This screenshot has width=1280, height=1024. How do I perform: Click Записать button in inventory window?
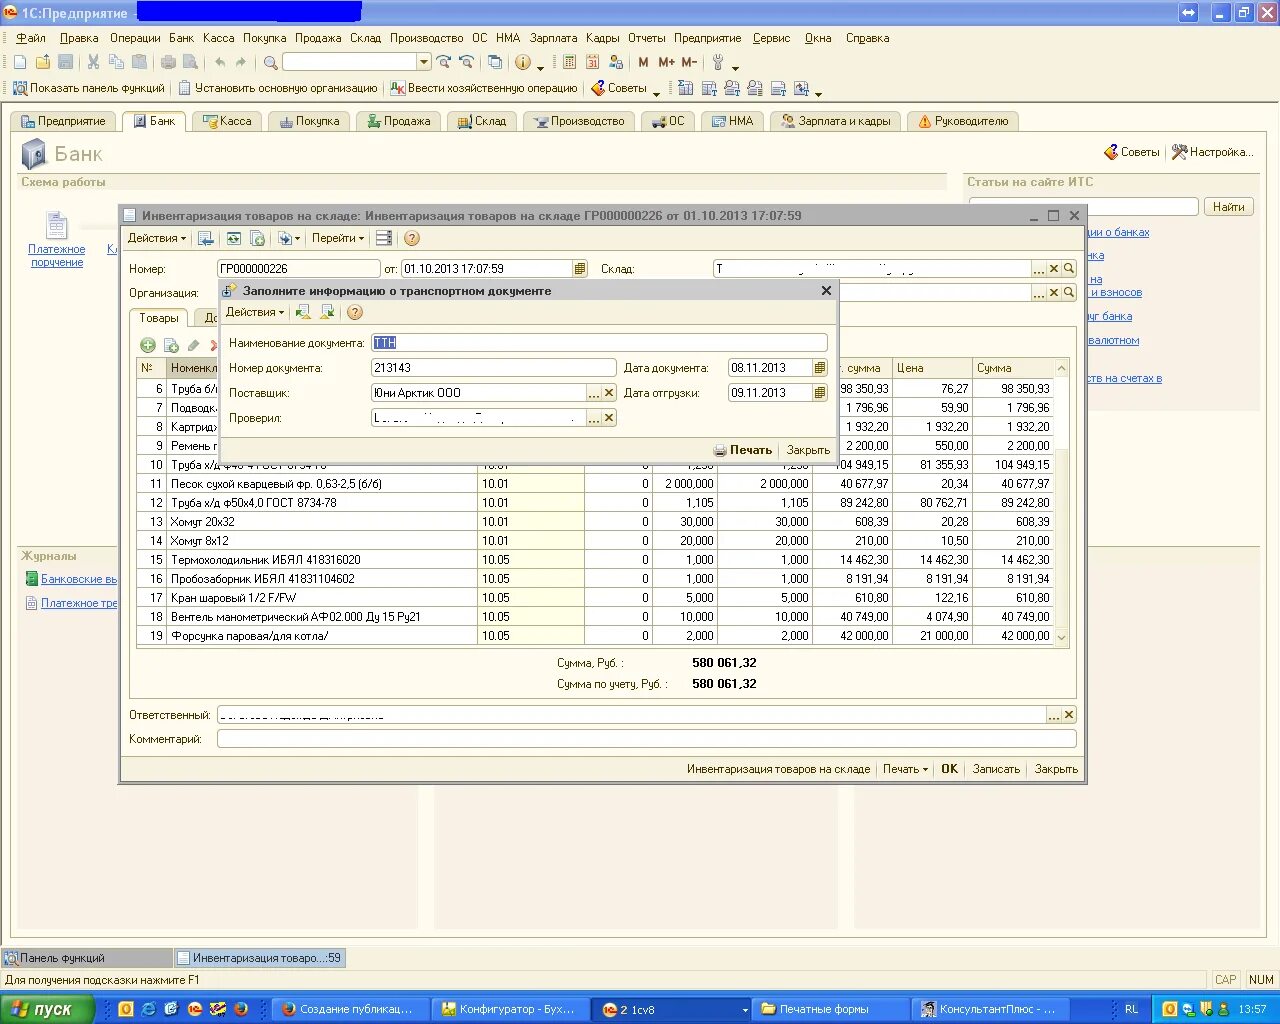pyautogui.click(x=996, y=769)
